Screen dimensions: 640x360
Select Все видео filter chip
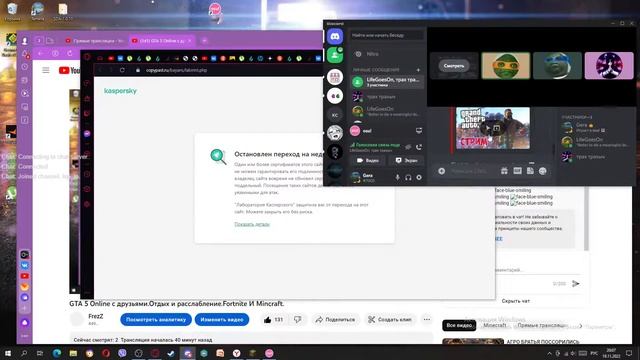tap(459, 325)
